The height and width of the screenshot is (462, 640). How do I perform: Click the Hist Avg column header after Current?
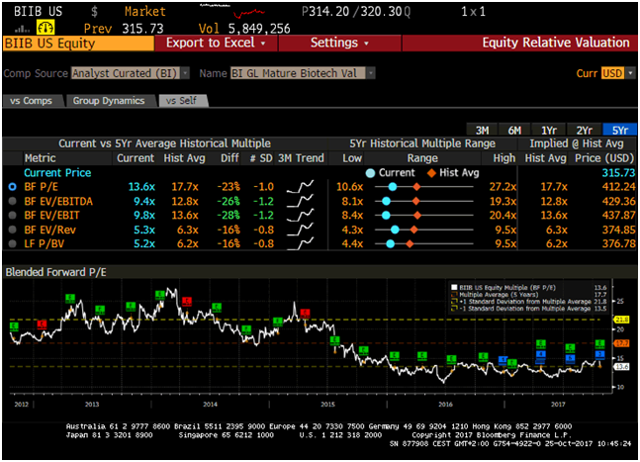[x=184, y=158]
